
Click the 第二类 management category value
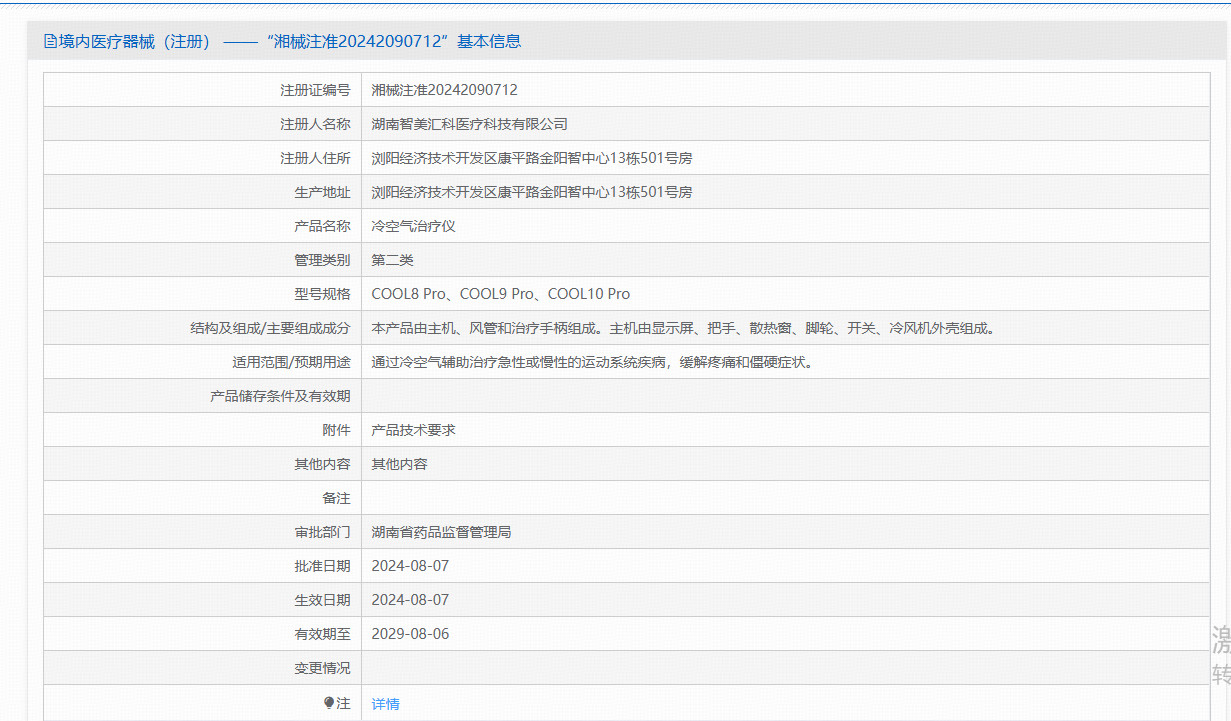(392, 260)
